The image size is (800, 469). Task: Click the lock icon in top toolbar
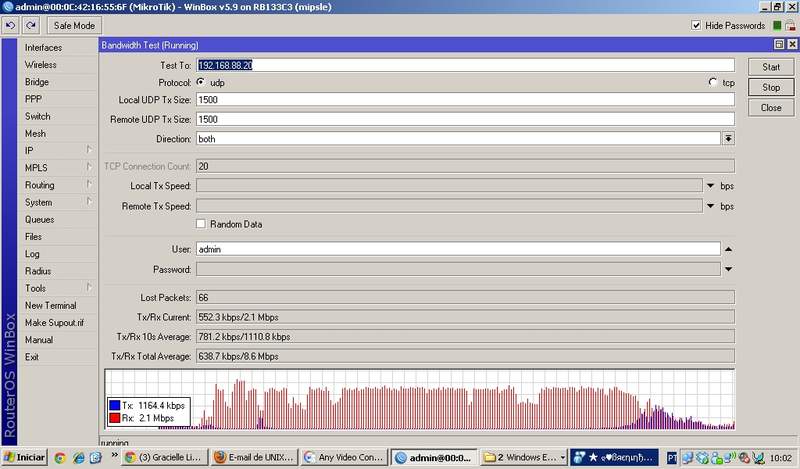coord(790,26)
